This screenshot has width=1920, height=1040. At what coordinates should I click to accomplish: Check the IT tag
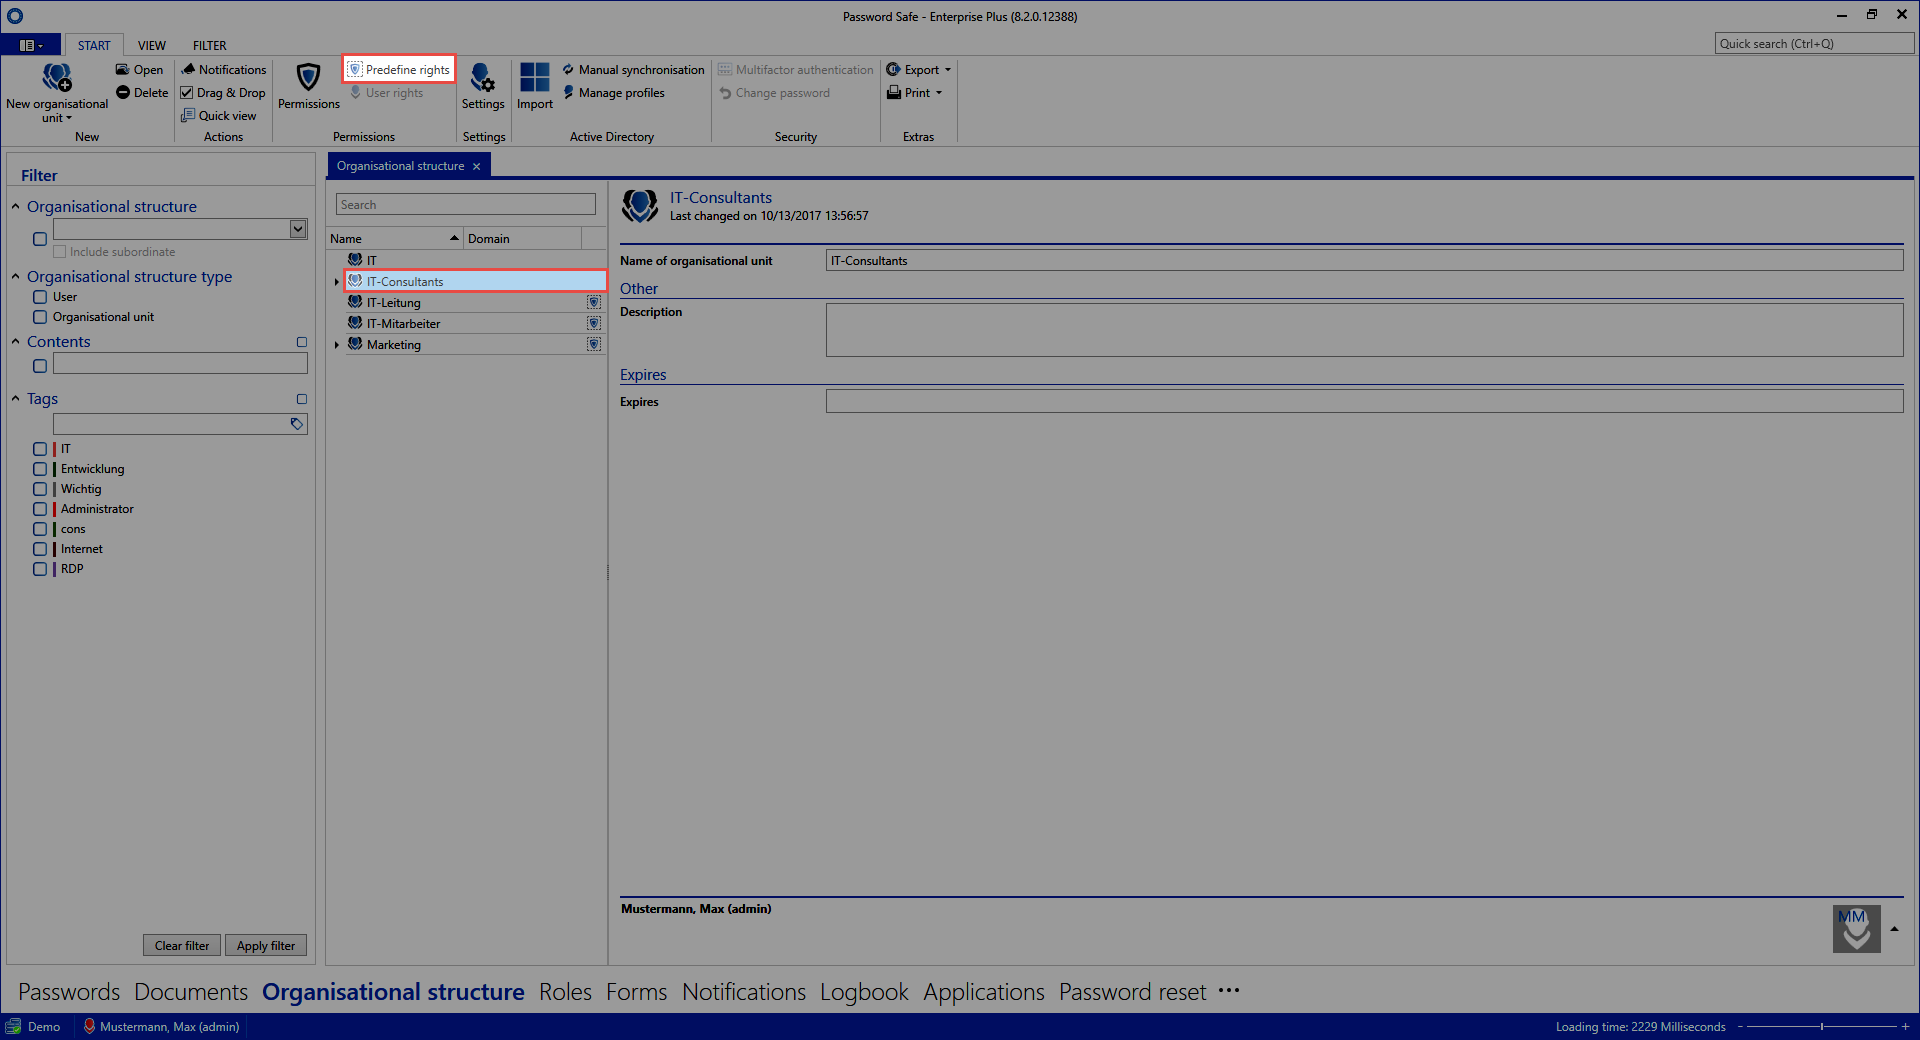point(40,449)
